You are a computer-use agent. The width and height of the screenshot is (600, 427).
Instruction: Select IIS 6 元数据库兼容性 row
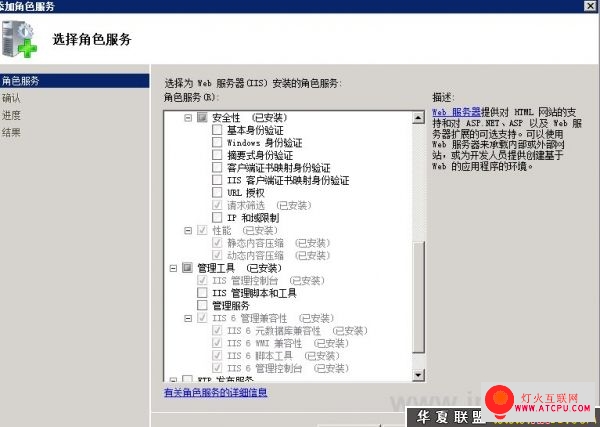[x=297, y=331]
